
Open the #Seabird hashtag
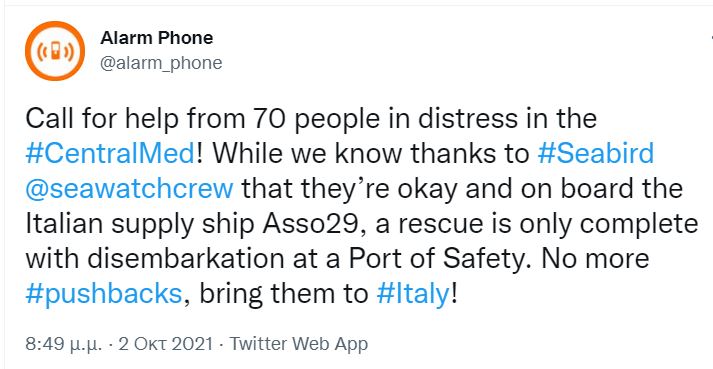pos(595,154)
